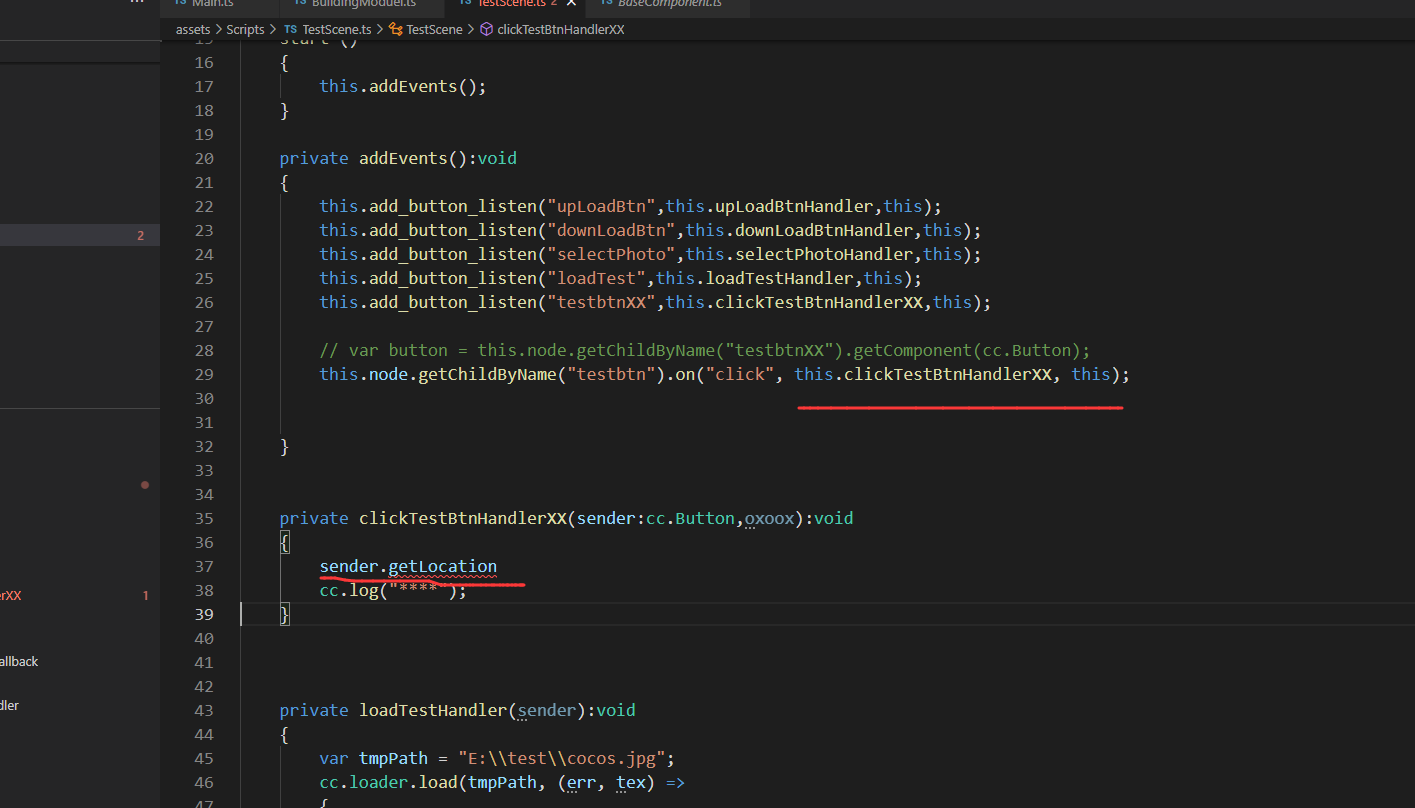The height and width of the screenshot is (808, 1415).
Task: Open the clickTestBtnHandlerXX method breadcrumb
Action: (560, 29)
